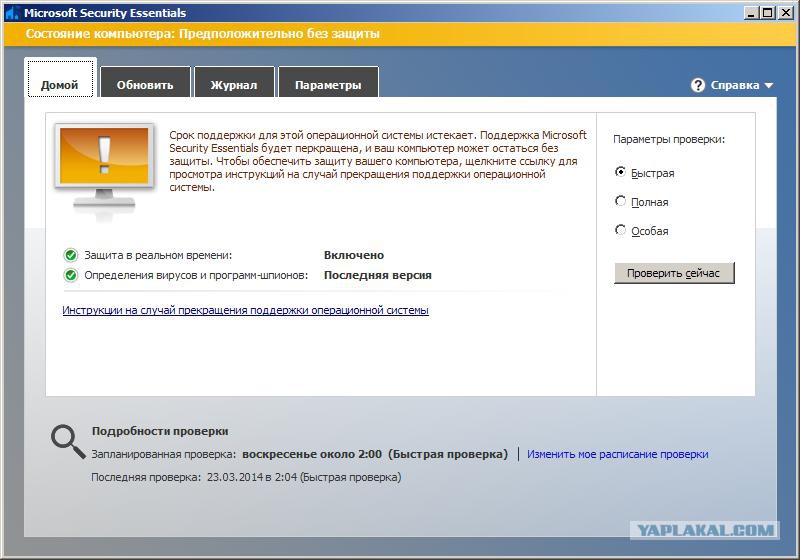This screenshot has height=560, width=800.
Task: Open the Параметры tab
Action: [328, 82]
